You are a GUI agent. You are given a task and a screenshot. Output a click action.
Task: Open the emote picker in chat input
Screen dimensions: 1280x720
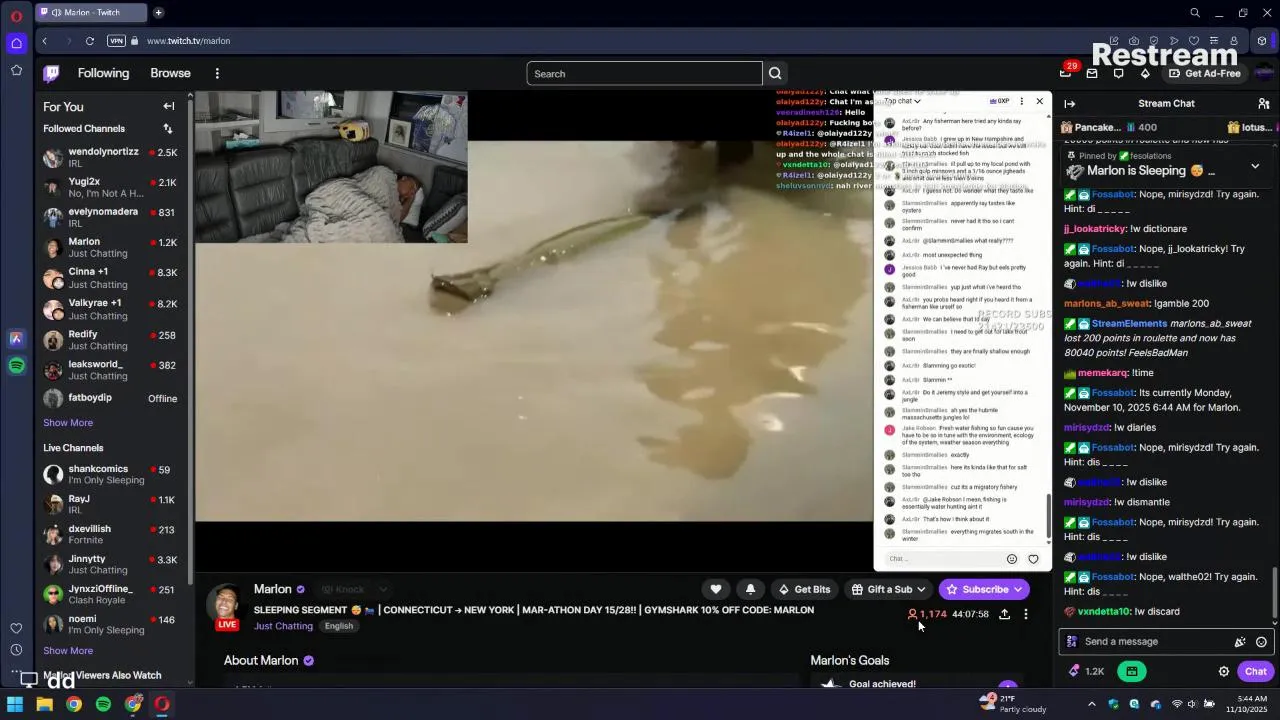point(1261,642)
